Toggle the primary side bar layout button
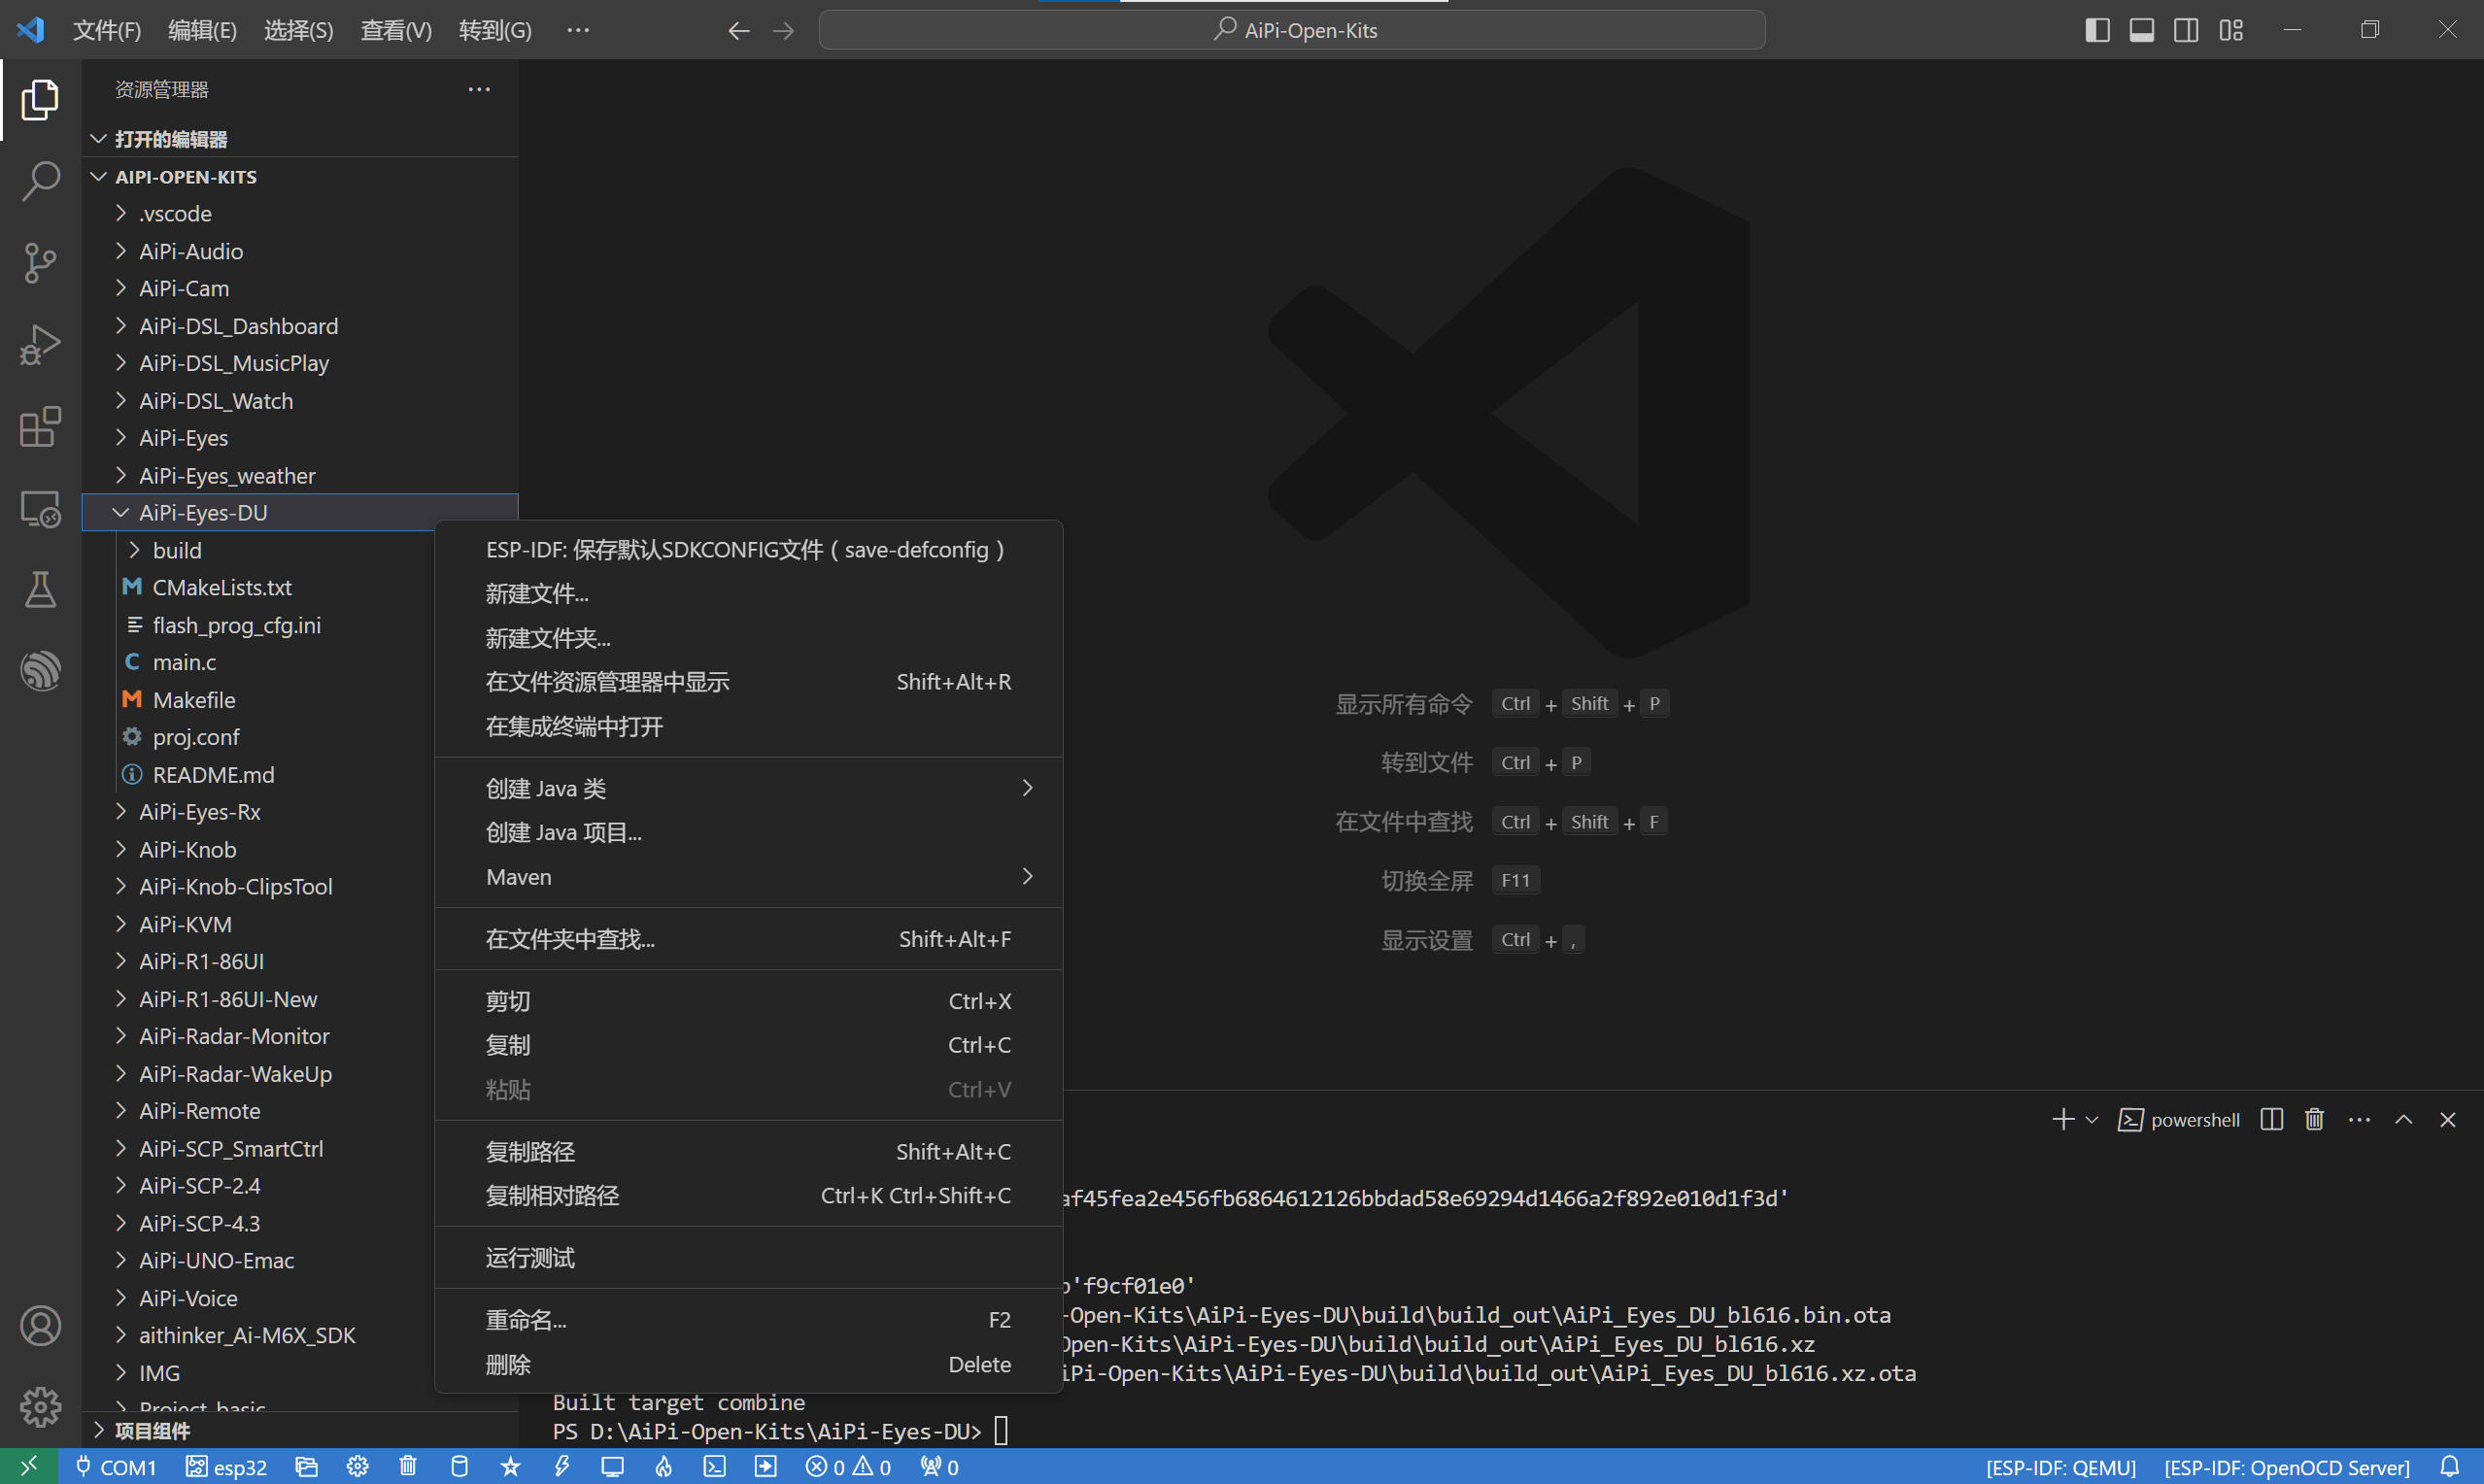 pos(2097,30)
